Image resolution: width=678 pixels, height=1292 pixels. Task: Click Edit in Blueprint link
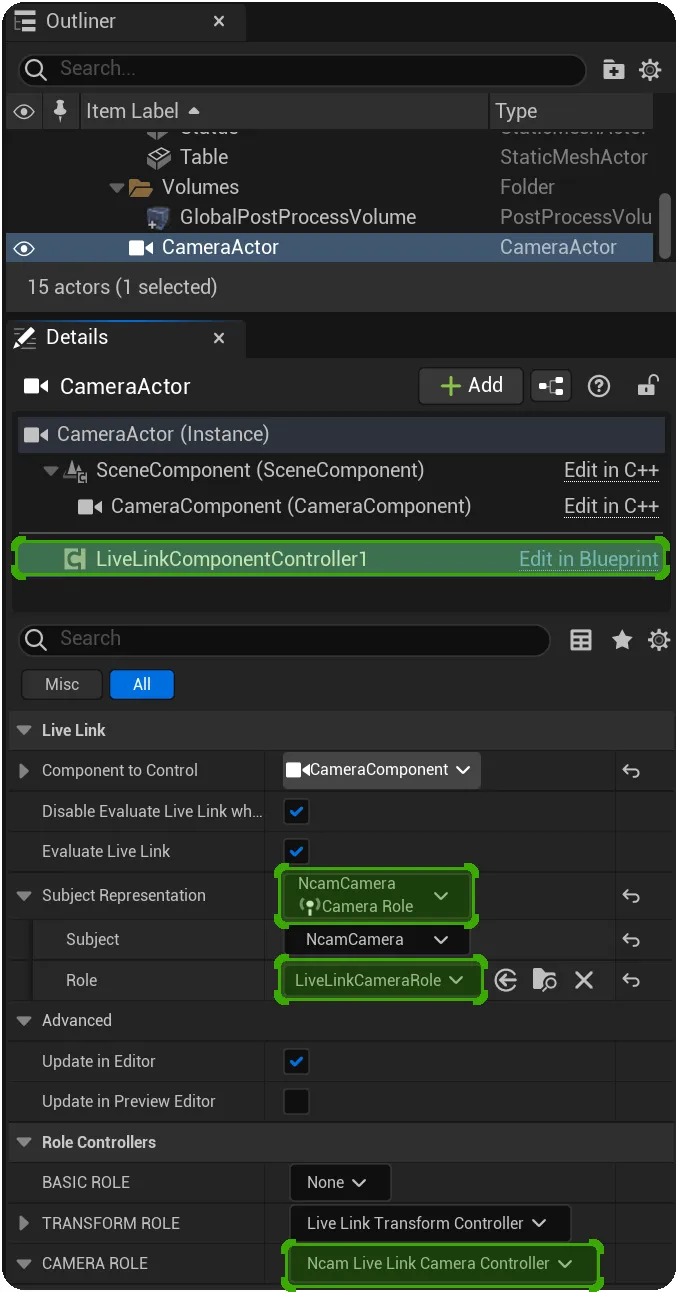point(588,559)
